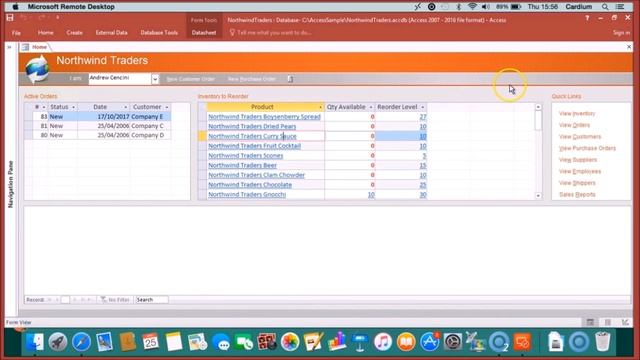
Task: Open FaceTime icon in the Dock
Action: (244, 342)
